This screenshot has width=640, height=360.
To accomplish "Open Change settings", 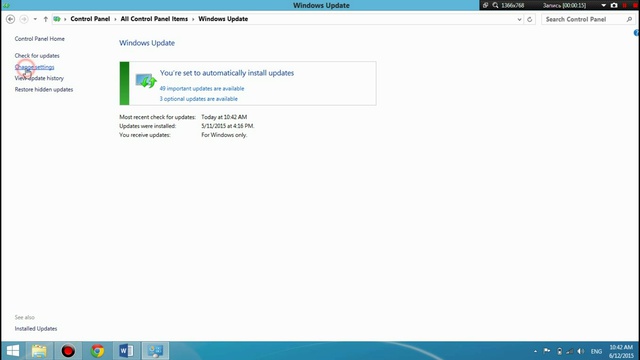I will [x=34, y=67].
